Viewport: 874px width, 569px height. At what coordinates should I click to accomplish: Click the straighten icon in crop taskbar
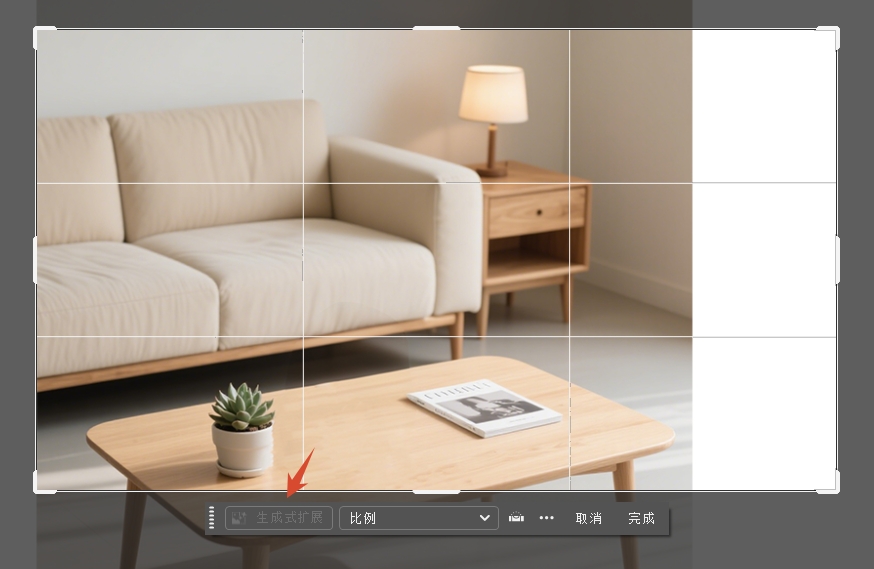pos(516,518)
